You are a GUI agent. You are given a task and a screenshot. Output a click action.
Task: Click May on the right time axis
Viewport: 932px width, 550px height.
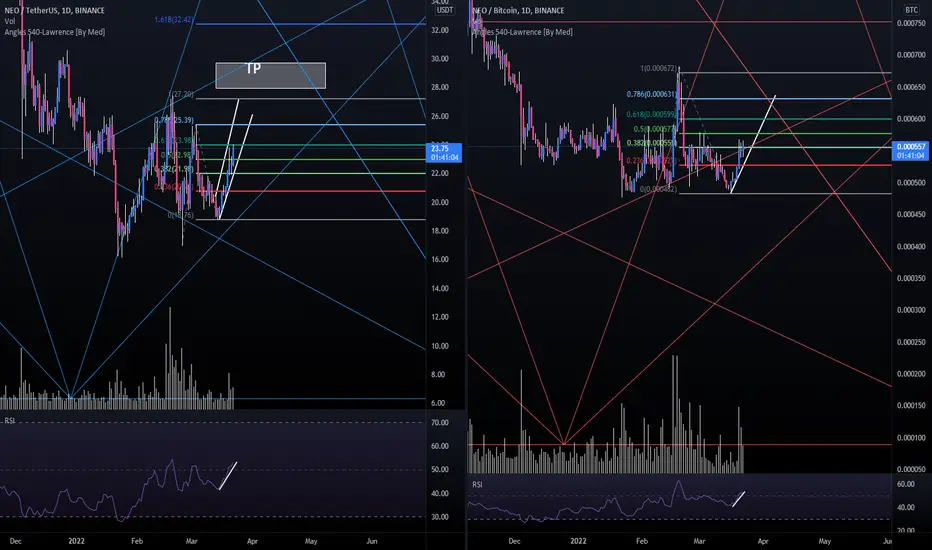(x=824, y=541)
